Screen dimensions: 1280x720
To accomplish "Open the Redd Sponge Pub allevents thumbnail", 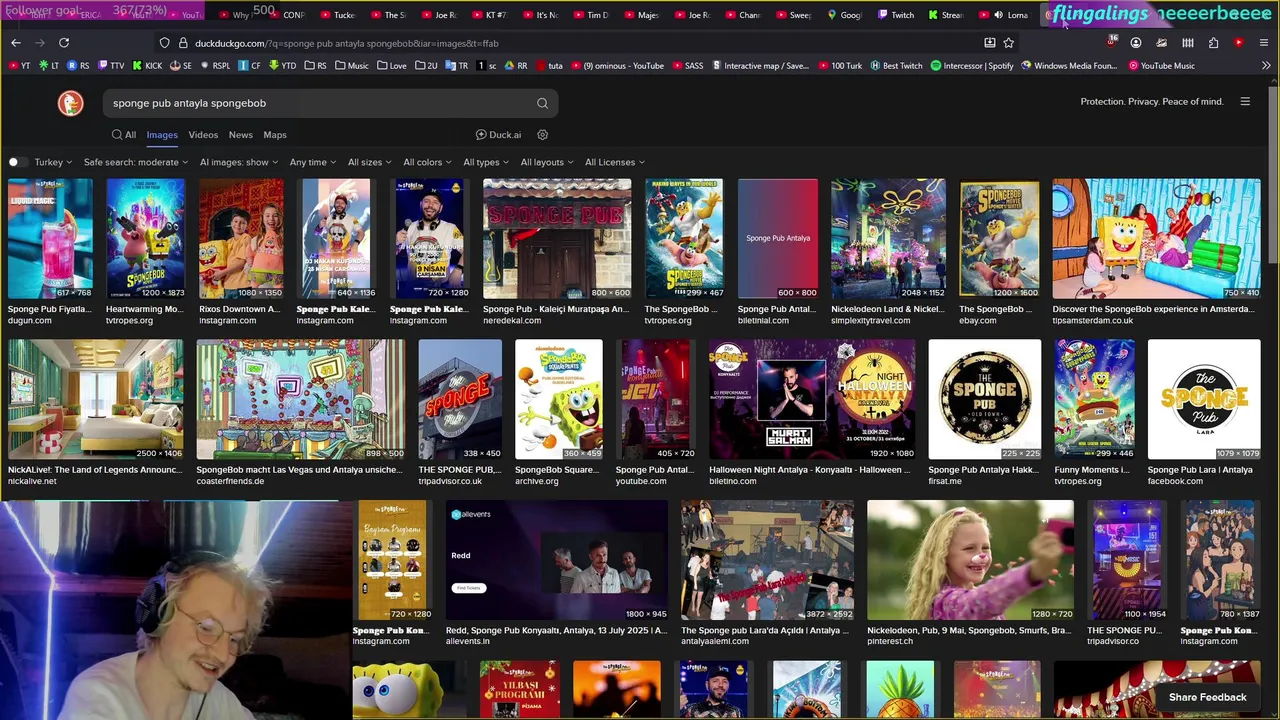I will 556,560.
